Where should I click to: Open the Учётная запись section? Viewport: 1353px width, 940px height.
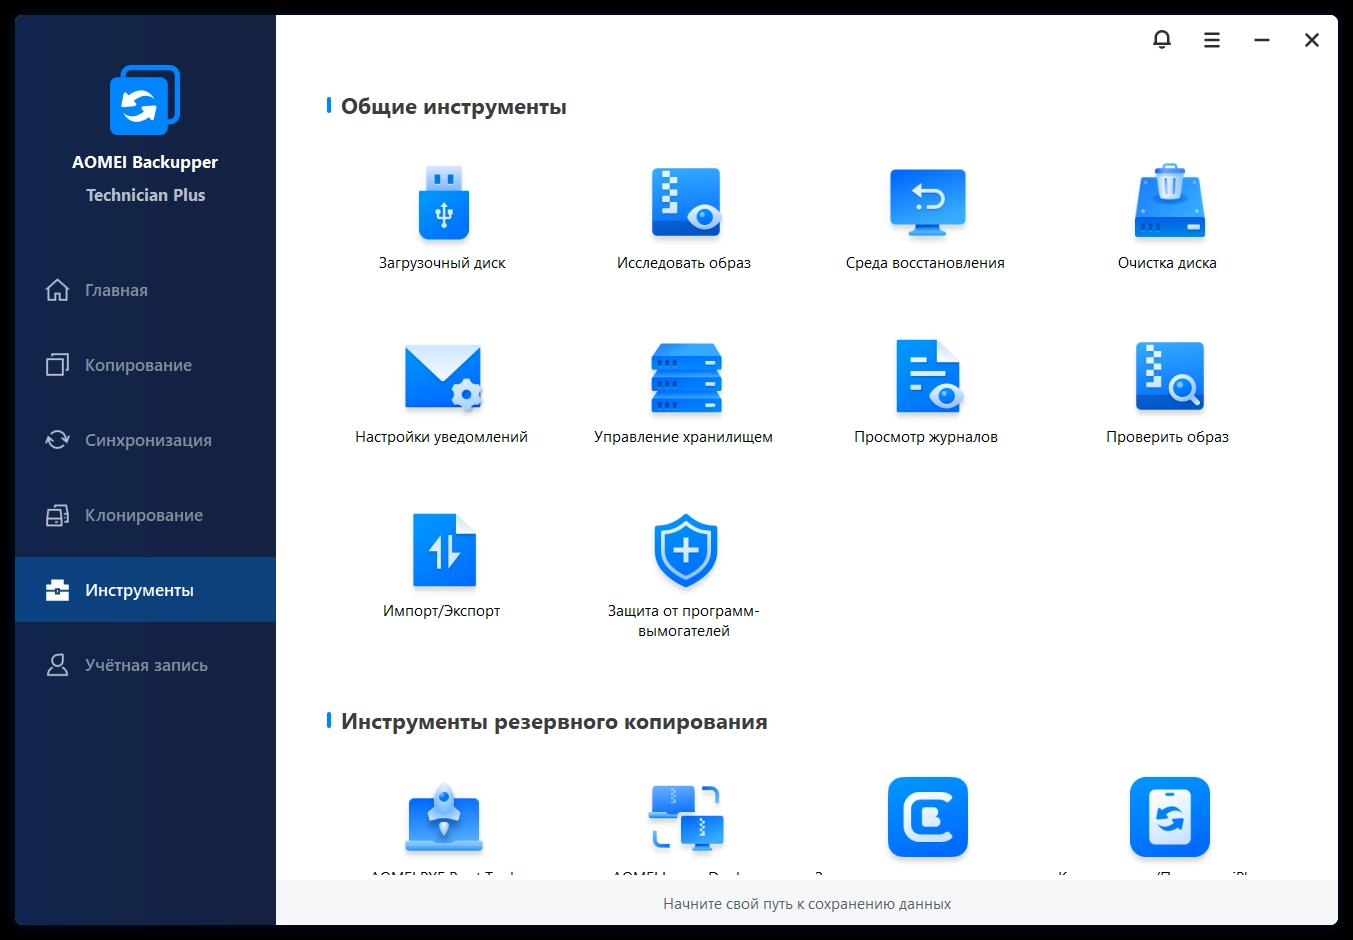[145, 665]
